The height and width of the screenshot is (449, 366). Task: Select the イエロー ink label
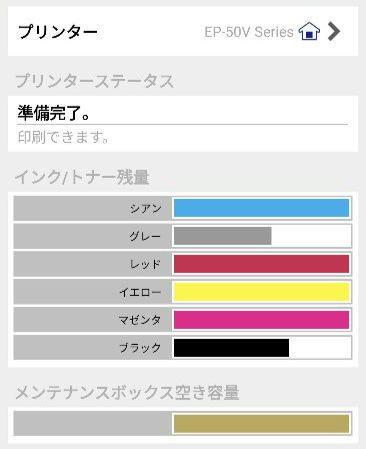tap(140, 292)
